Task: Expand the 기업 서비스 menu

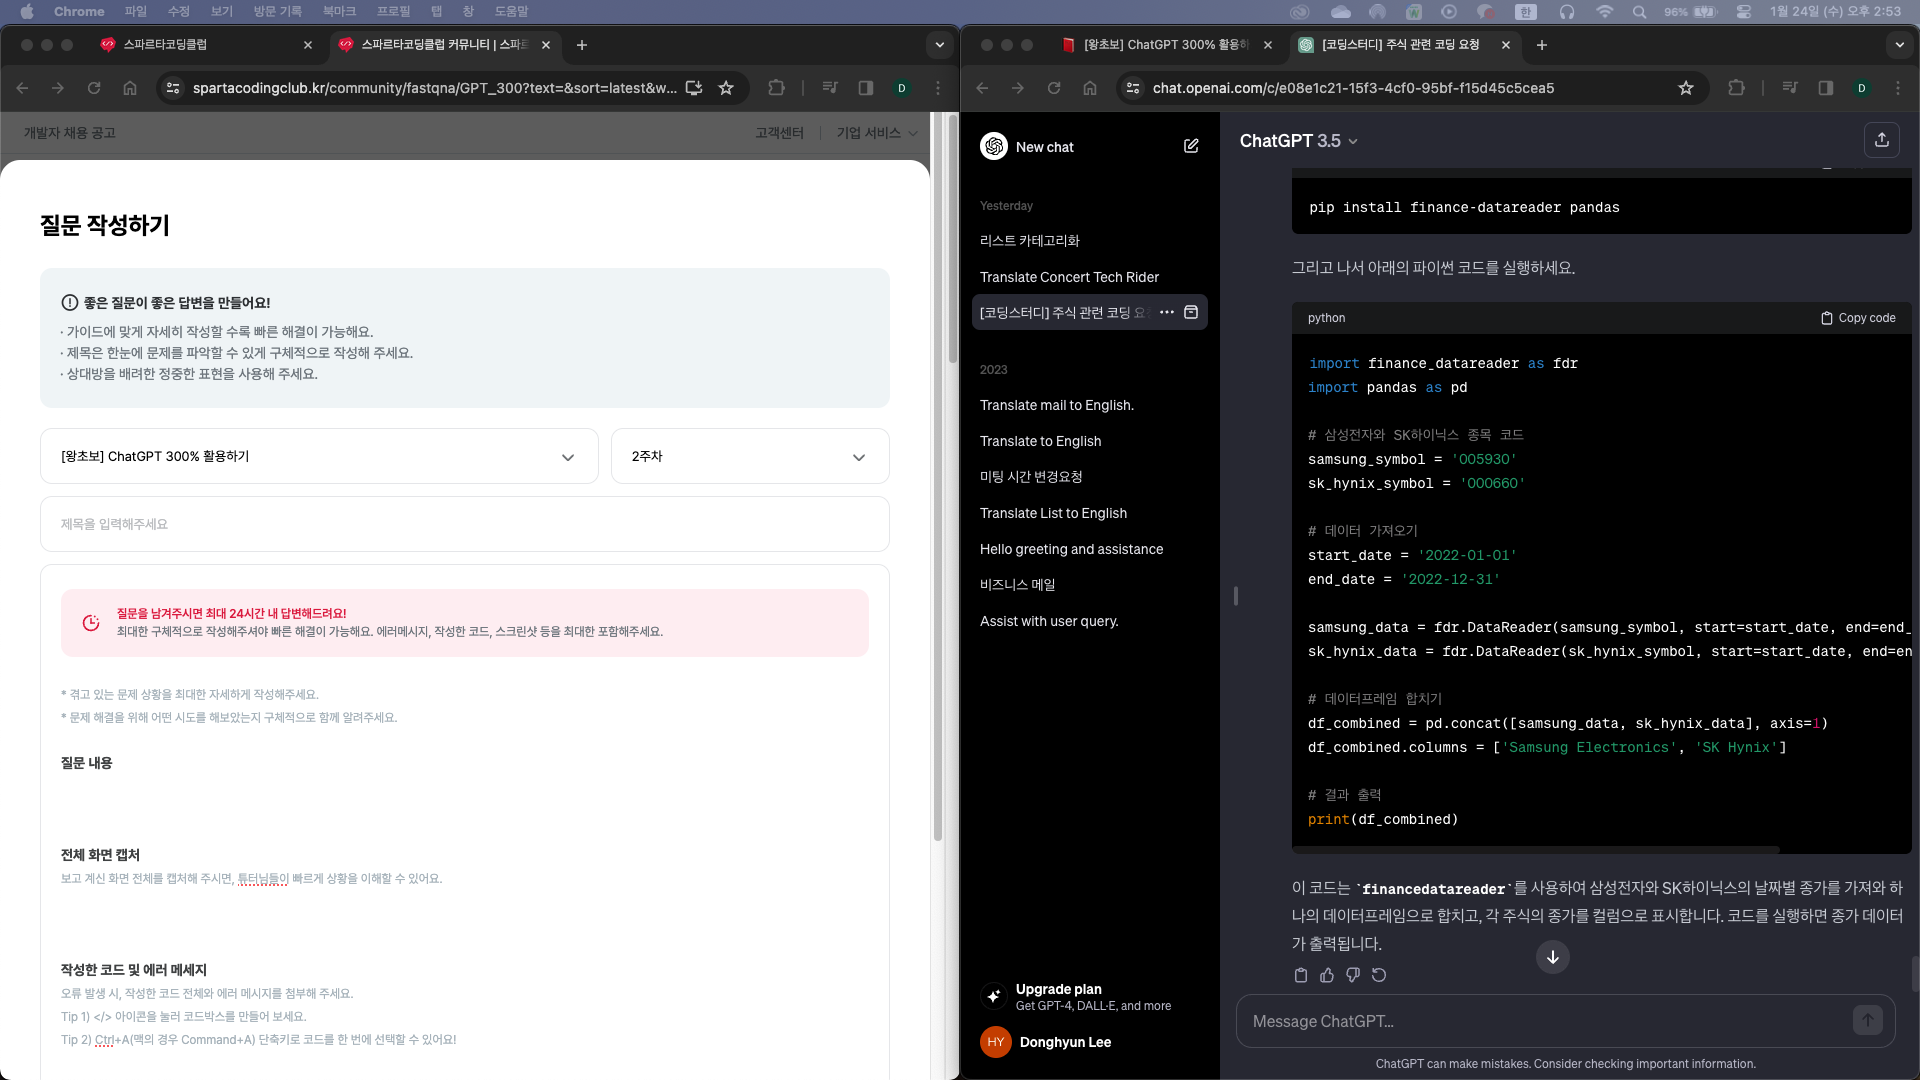Action: (x=877, y=133)
